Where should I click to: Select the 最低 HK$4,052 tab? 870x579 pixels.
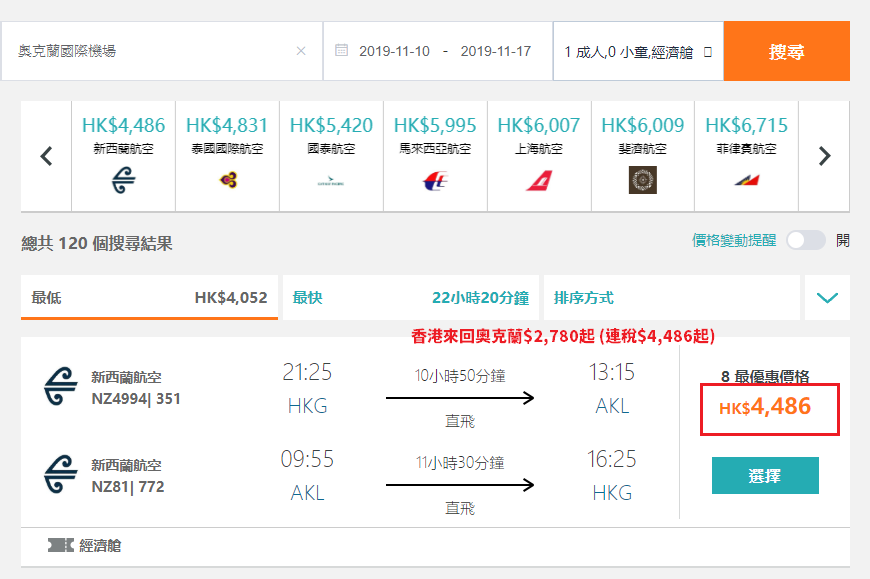(149, 297)
